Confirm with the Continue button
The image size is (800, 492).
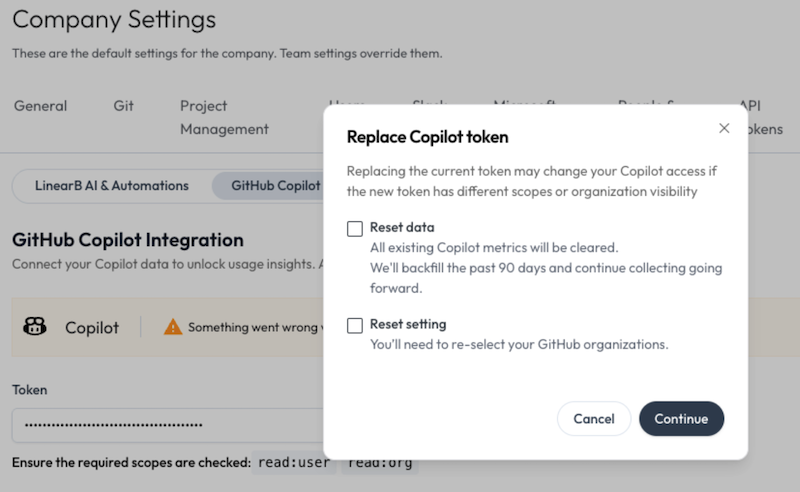tap(681, 419)
